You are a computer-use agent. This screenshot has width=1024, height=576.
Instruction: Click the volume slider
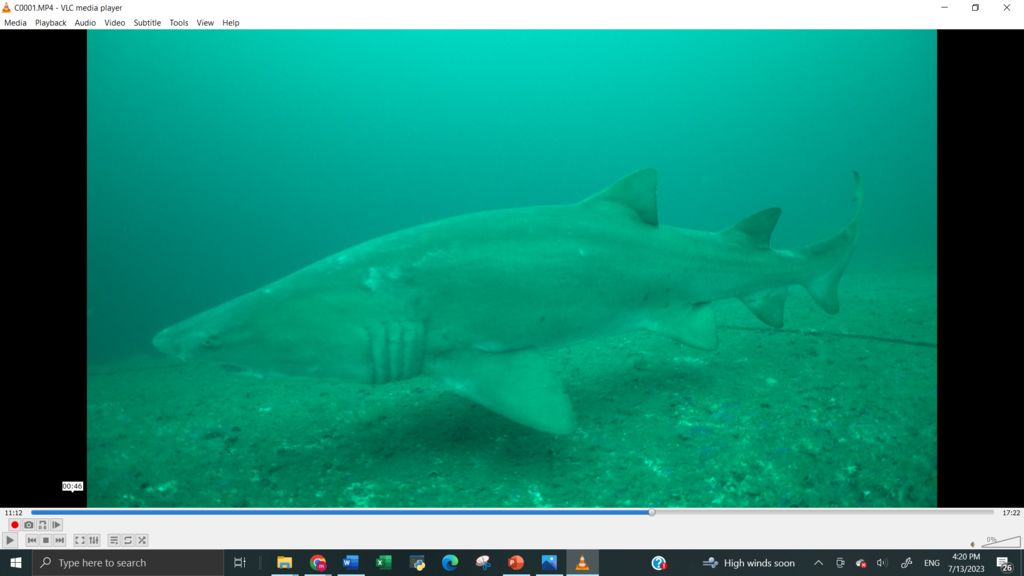click(1000, 542)
